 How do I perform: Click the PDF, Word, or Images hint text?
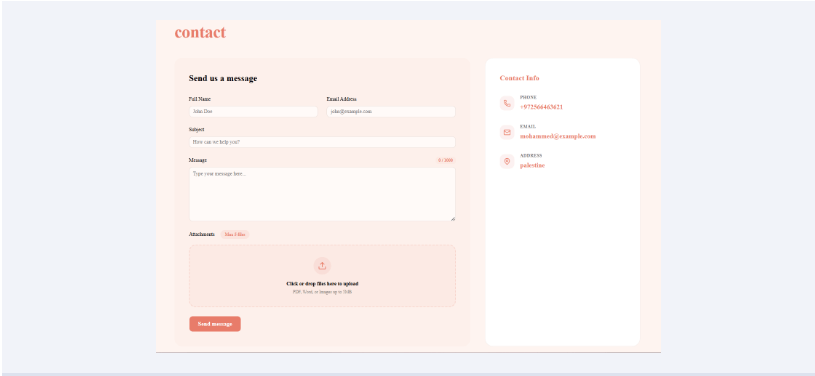coord(322,292)
